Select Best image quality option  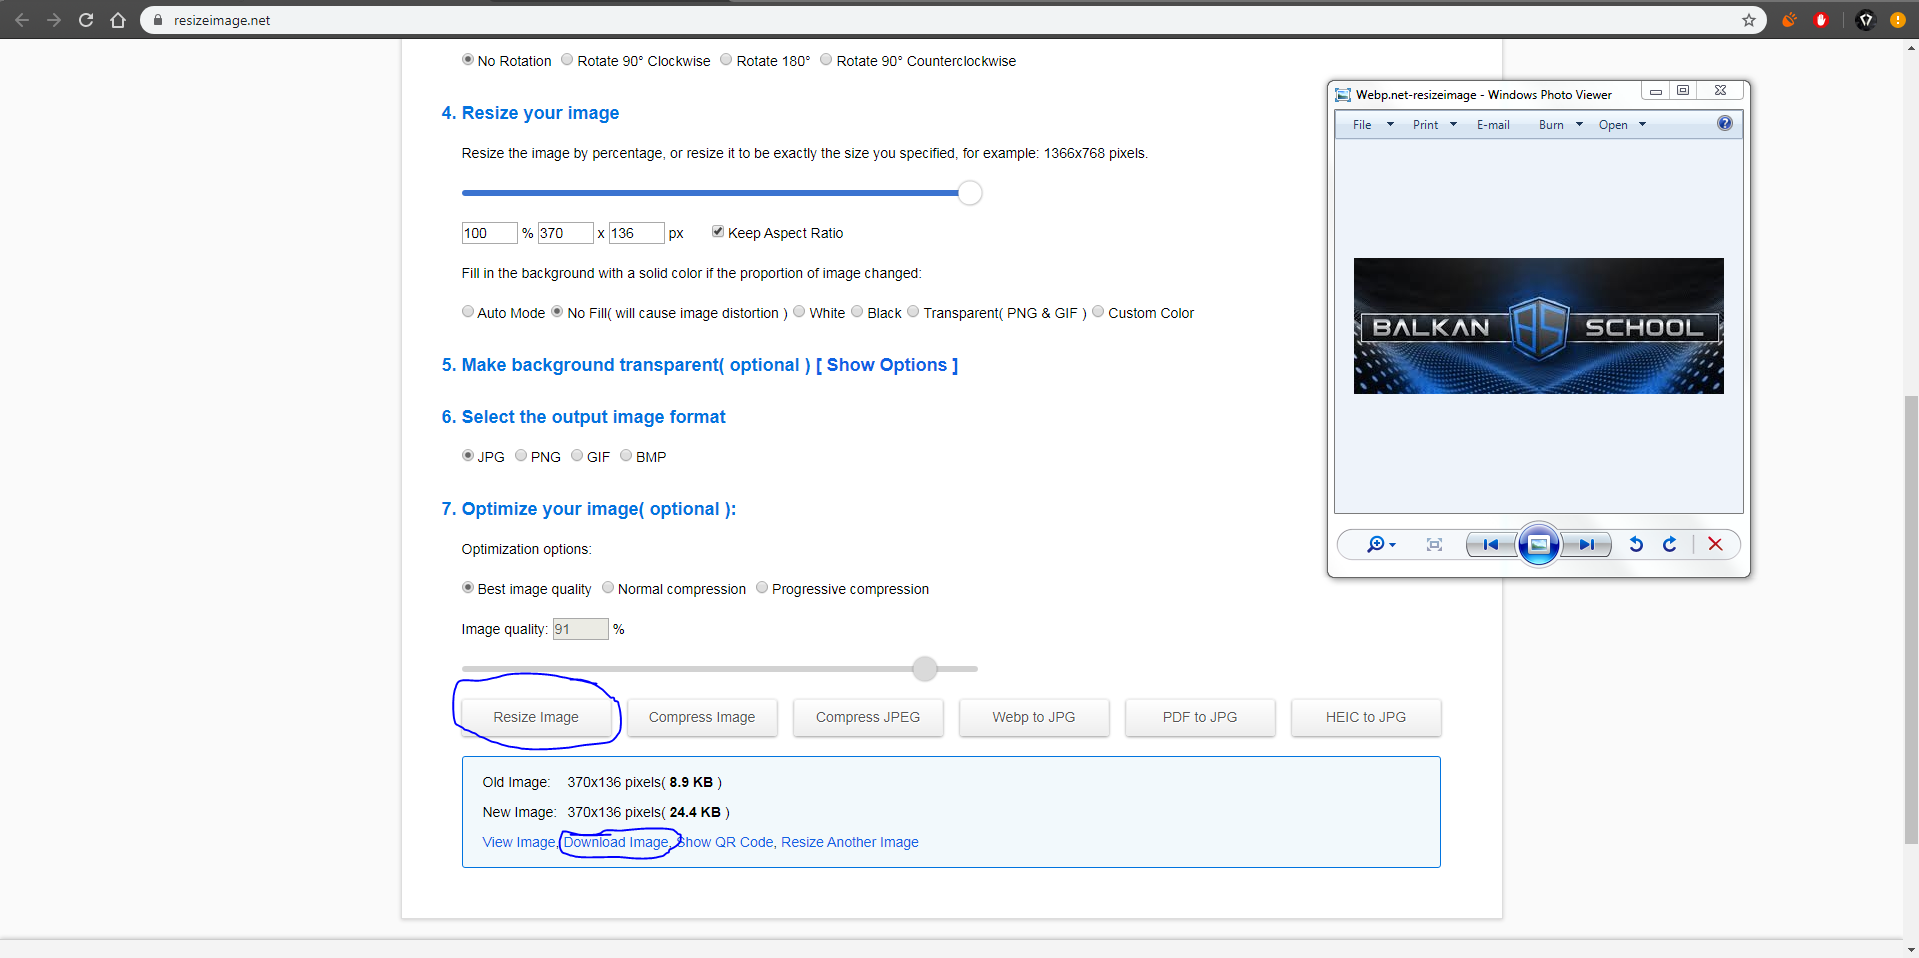tap(467, 588)
